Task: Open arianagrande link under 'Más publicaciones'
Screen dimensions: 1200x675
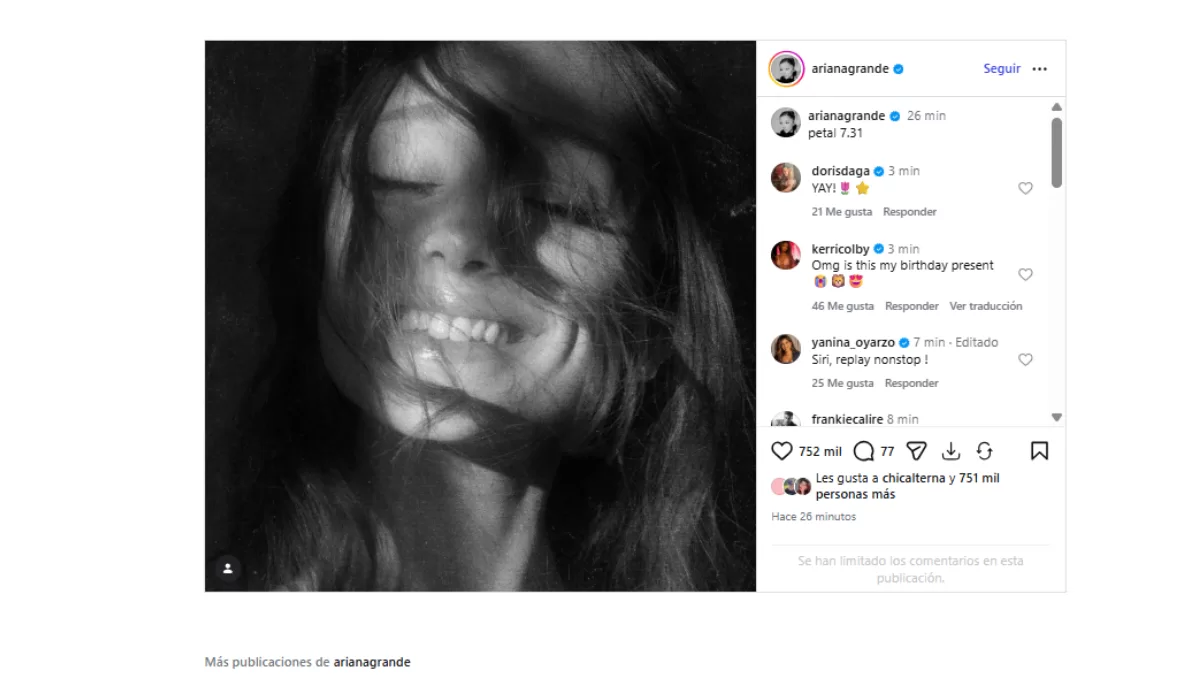Action: click(371, 662)
